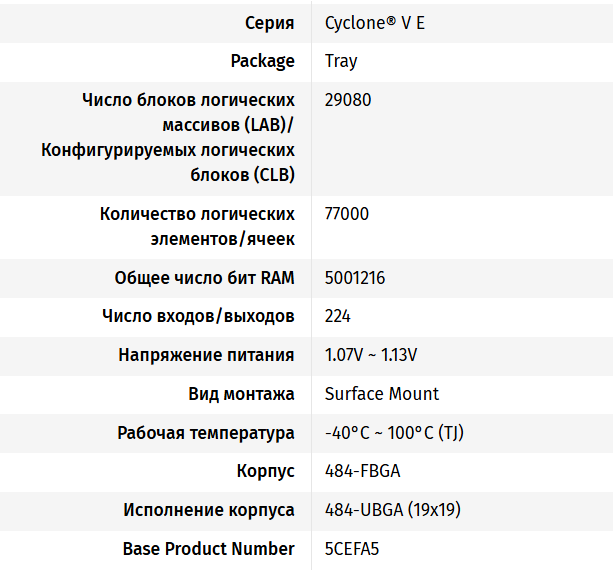Select the "Surface Mount" value

click(382, 394)
